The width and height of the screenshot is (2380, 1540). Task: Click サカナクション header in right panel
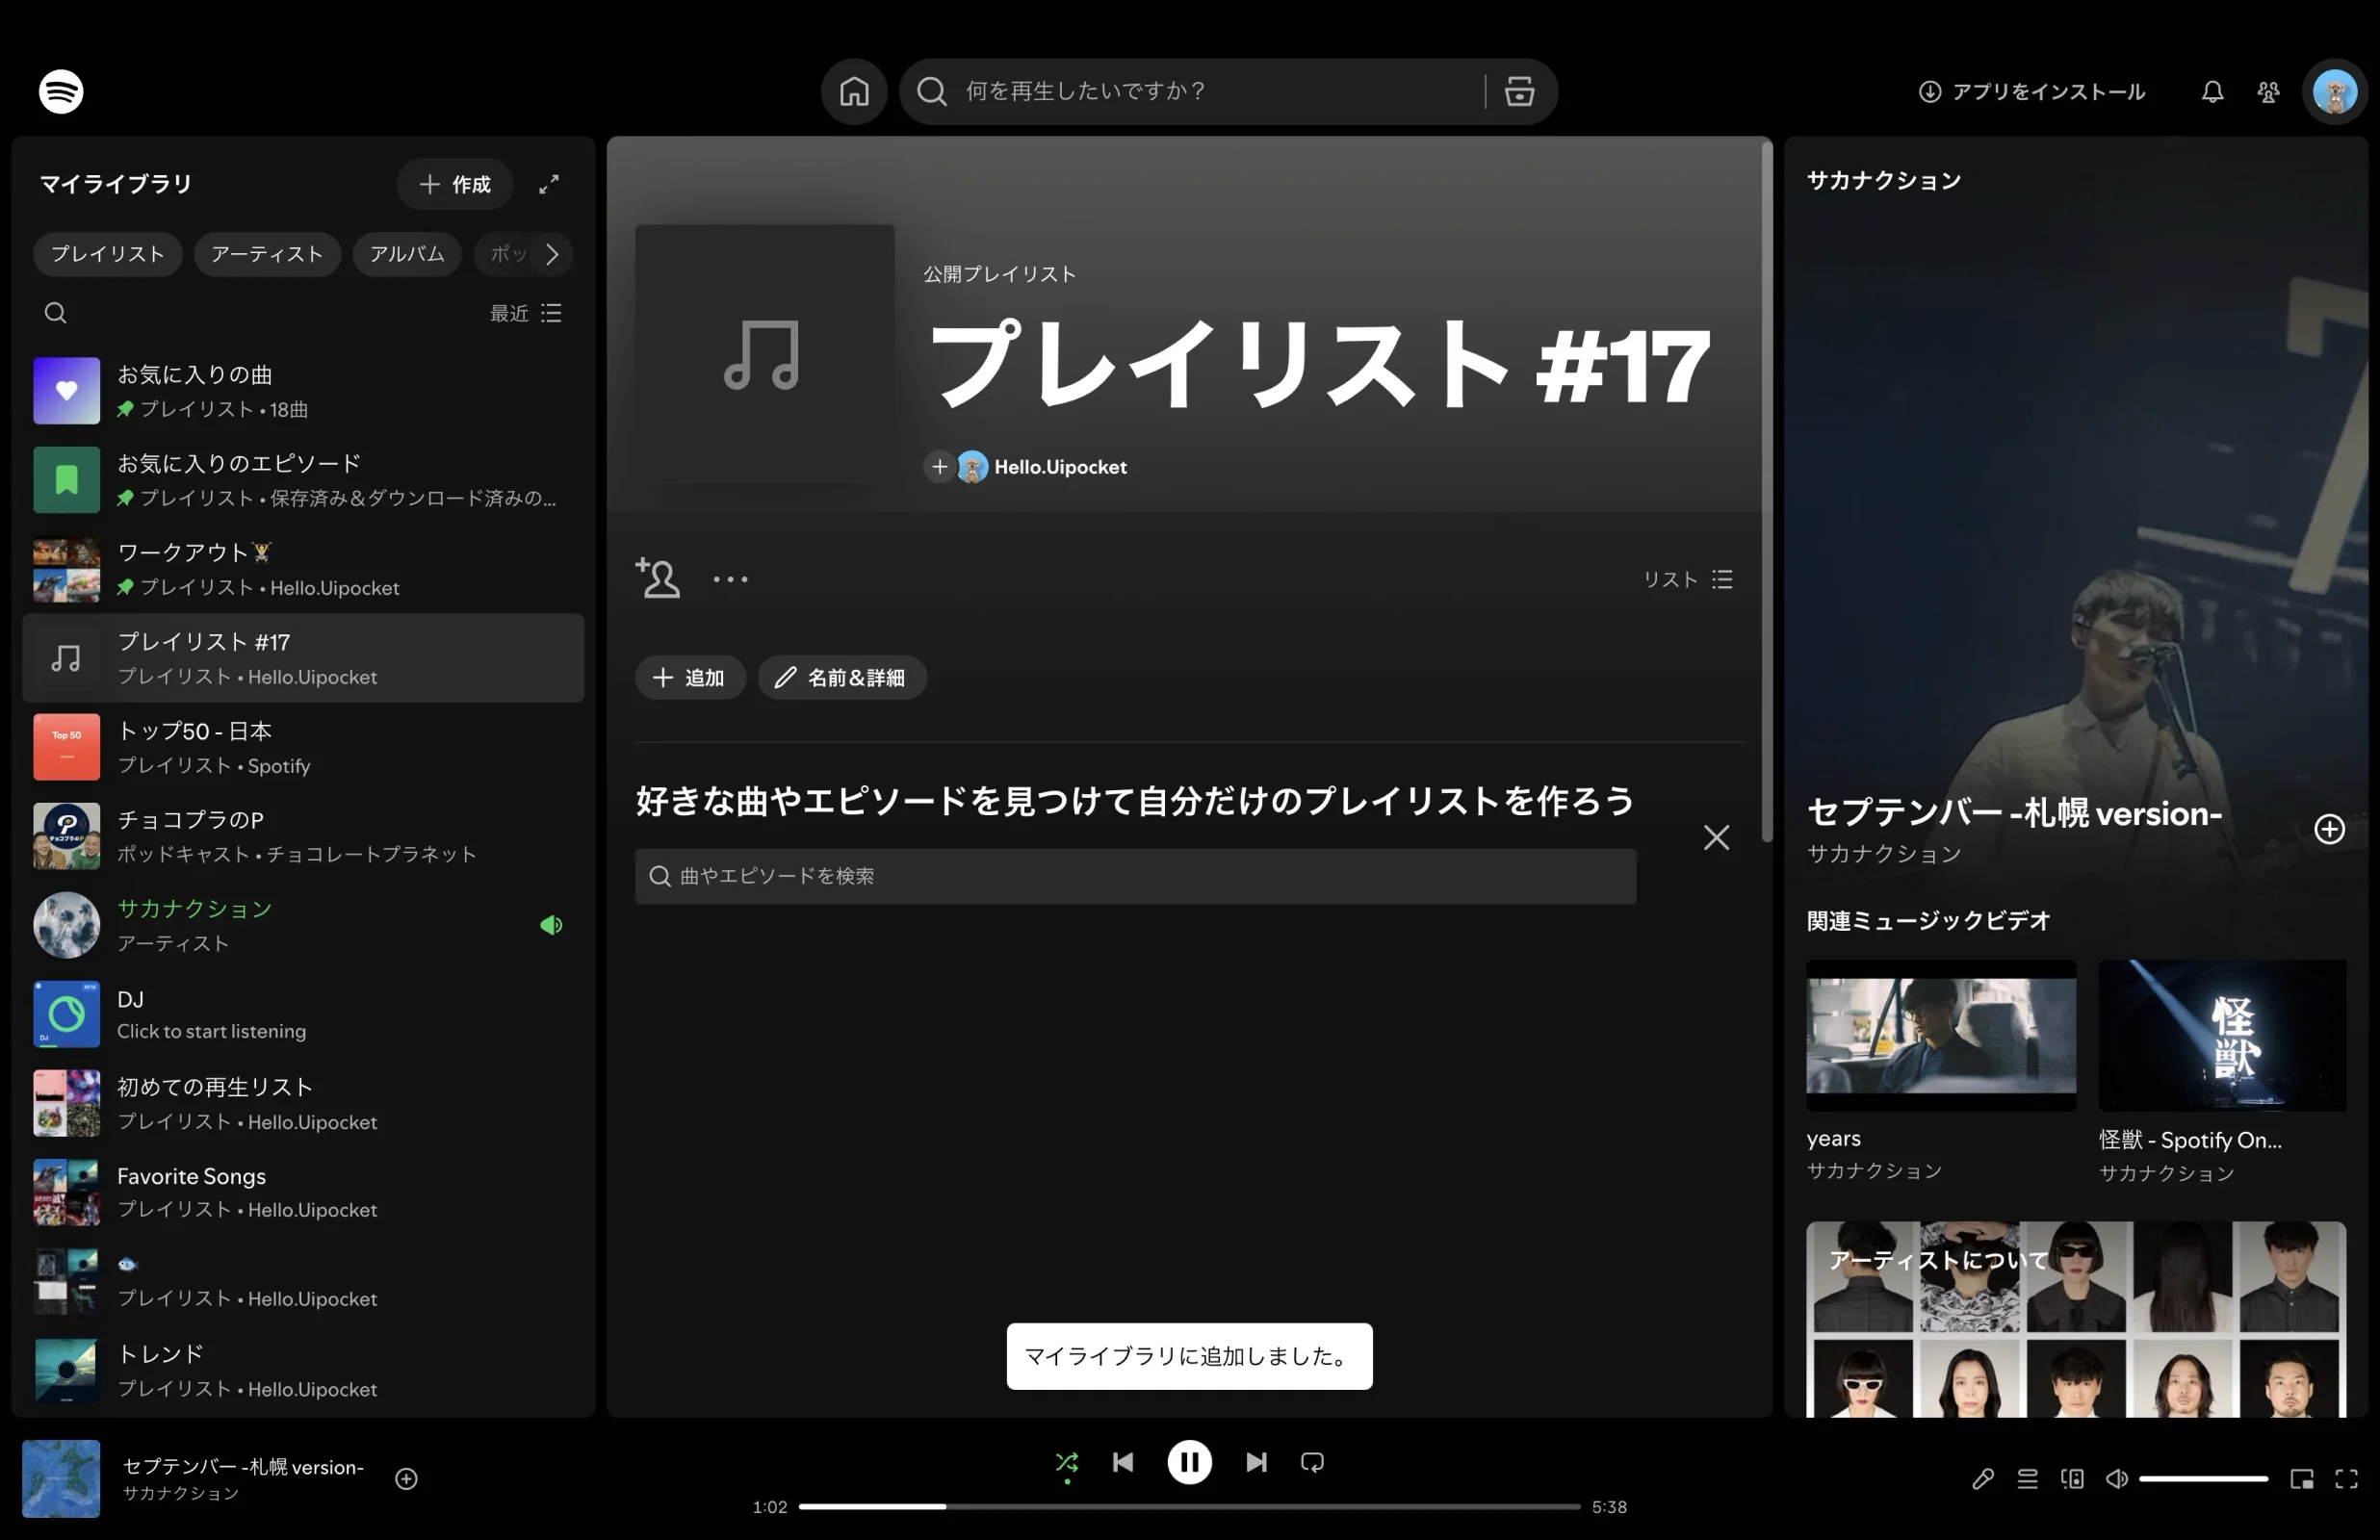(x=1883, y=180)
